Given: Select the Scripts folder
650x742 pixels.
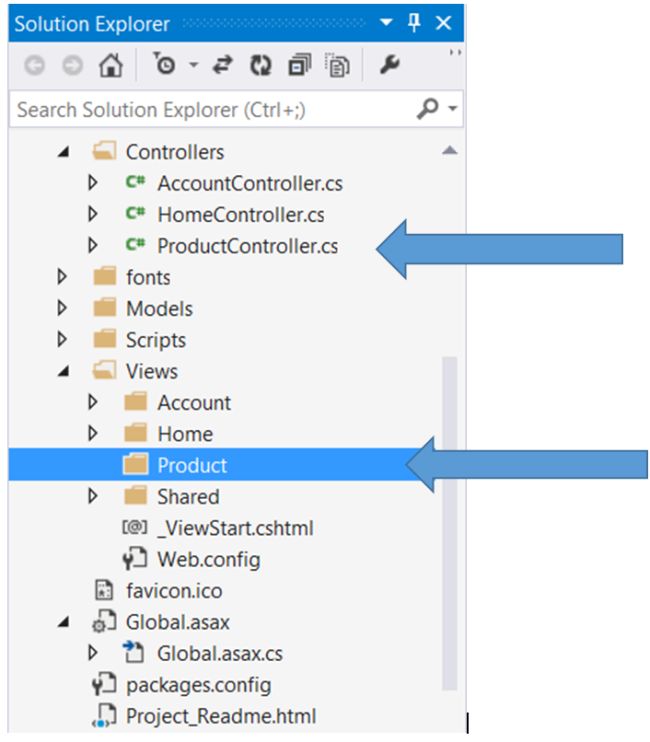Looking at the screenshot, I should click(156, 341).
